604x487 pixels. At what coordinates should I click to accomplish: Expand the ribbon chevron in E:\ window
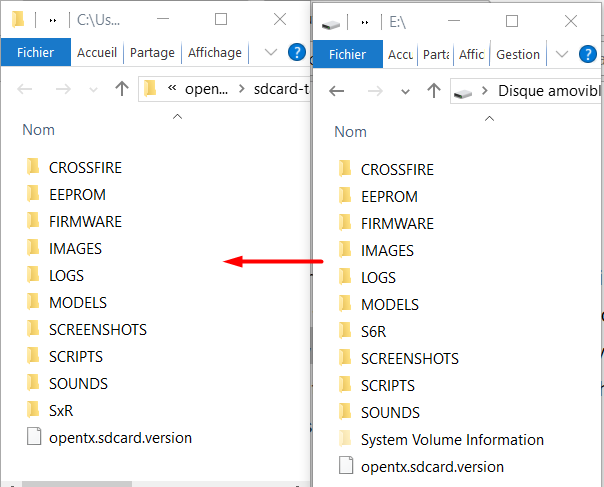tap(565, 55)
